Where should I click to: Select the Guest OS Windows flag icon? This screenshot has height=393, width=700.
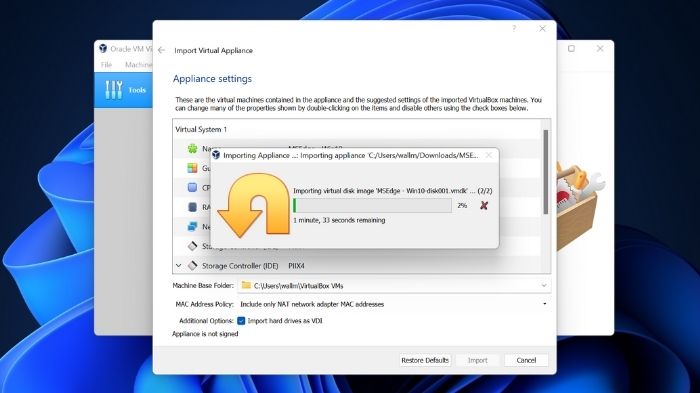pyautogui.click(x=192, y=168)
